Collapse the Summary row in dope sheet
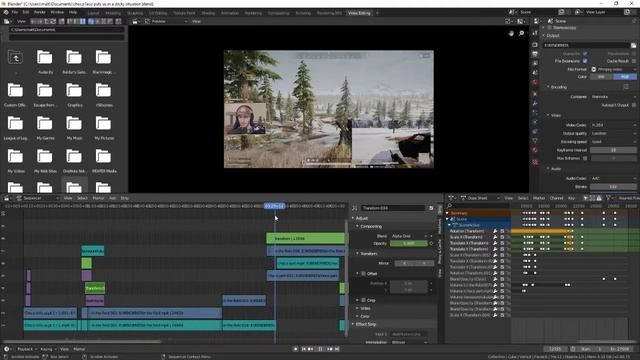The width and height of the screenshot is (640, 360). click(448, 213)
